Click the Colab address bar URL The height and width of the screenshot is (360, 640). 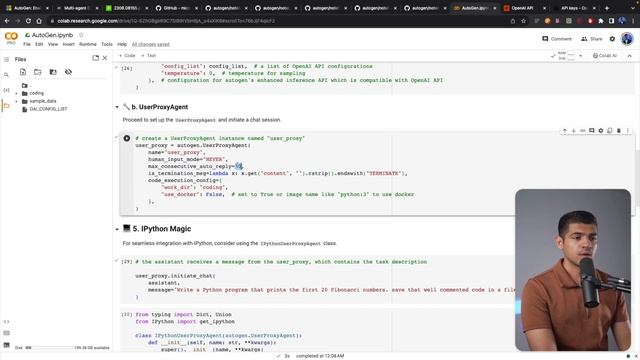pyautogui.click(x=166, y=21)
